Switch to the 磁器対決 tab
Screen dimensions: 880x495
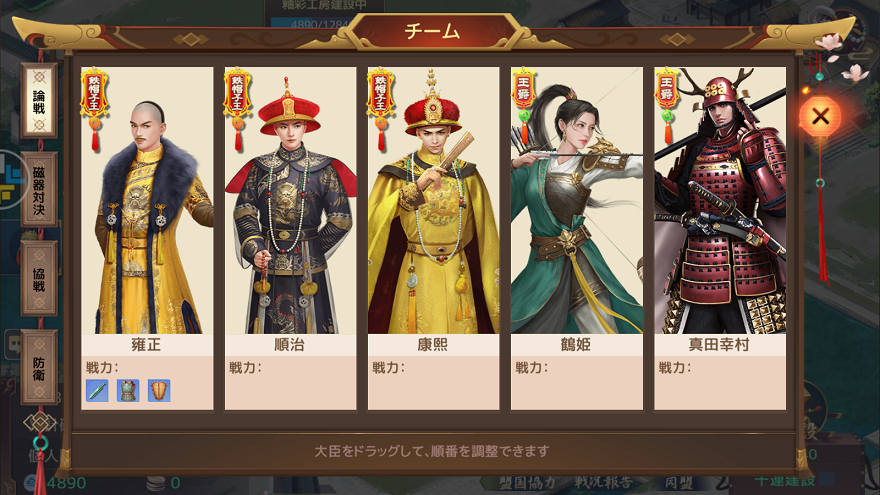(39, 190)
